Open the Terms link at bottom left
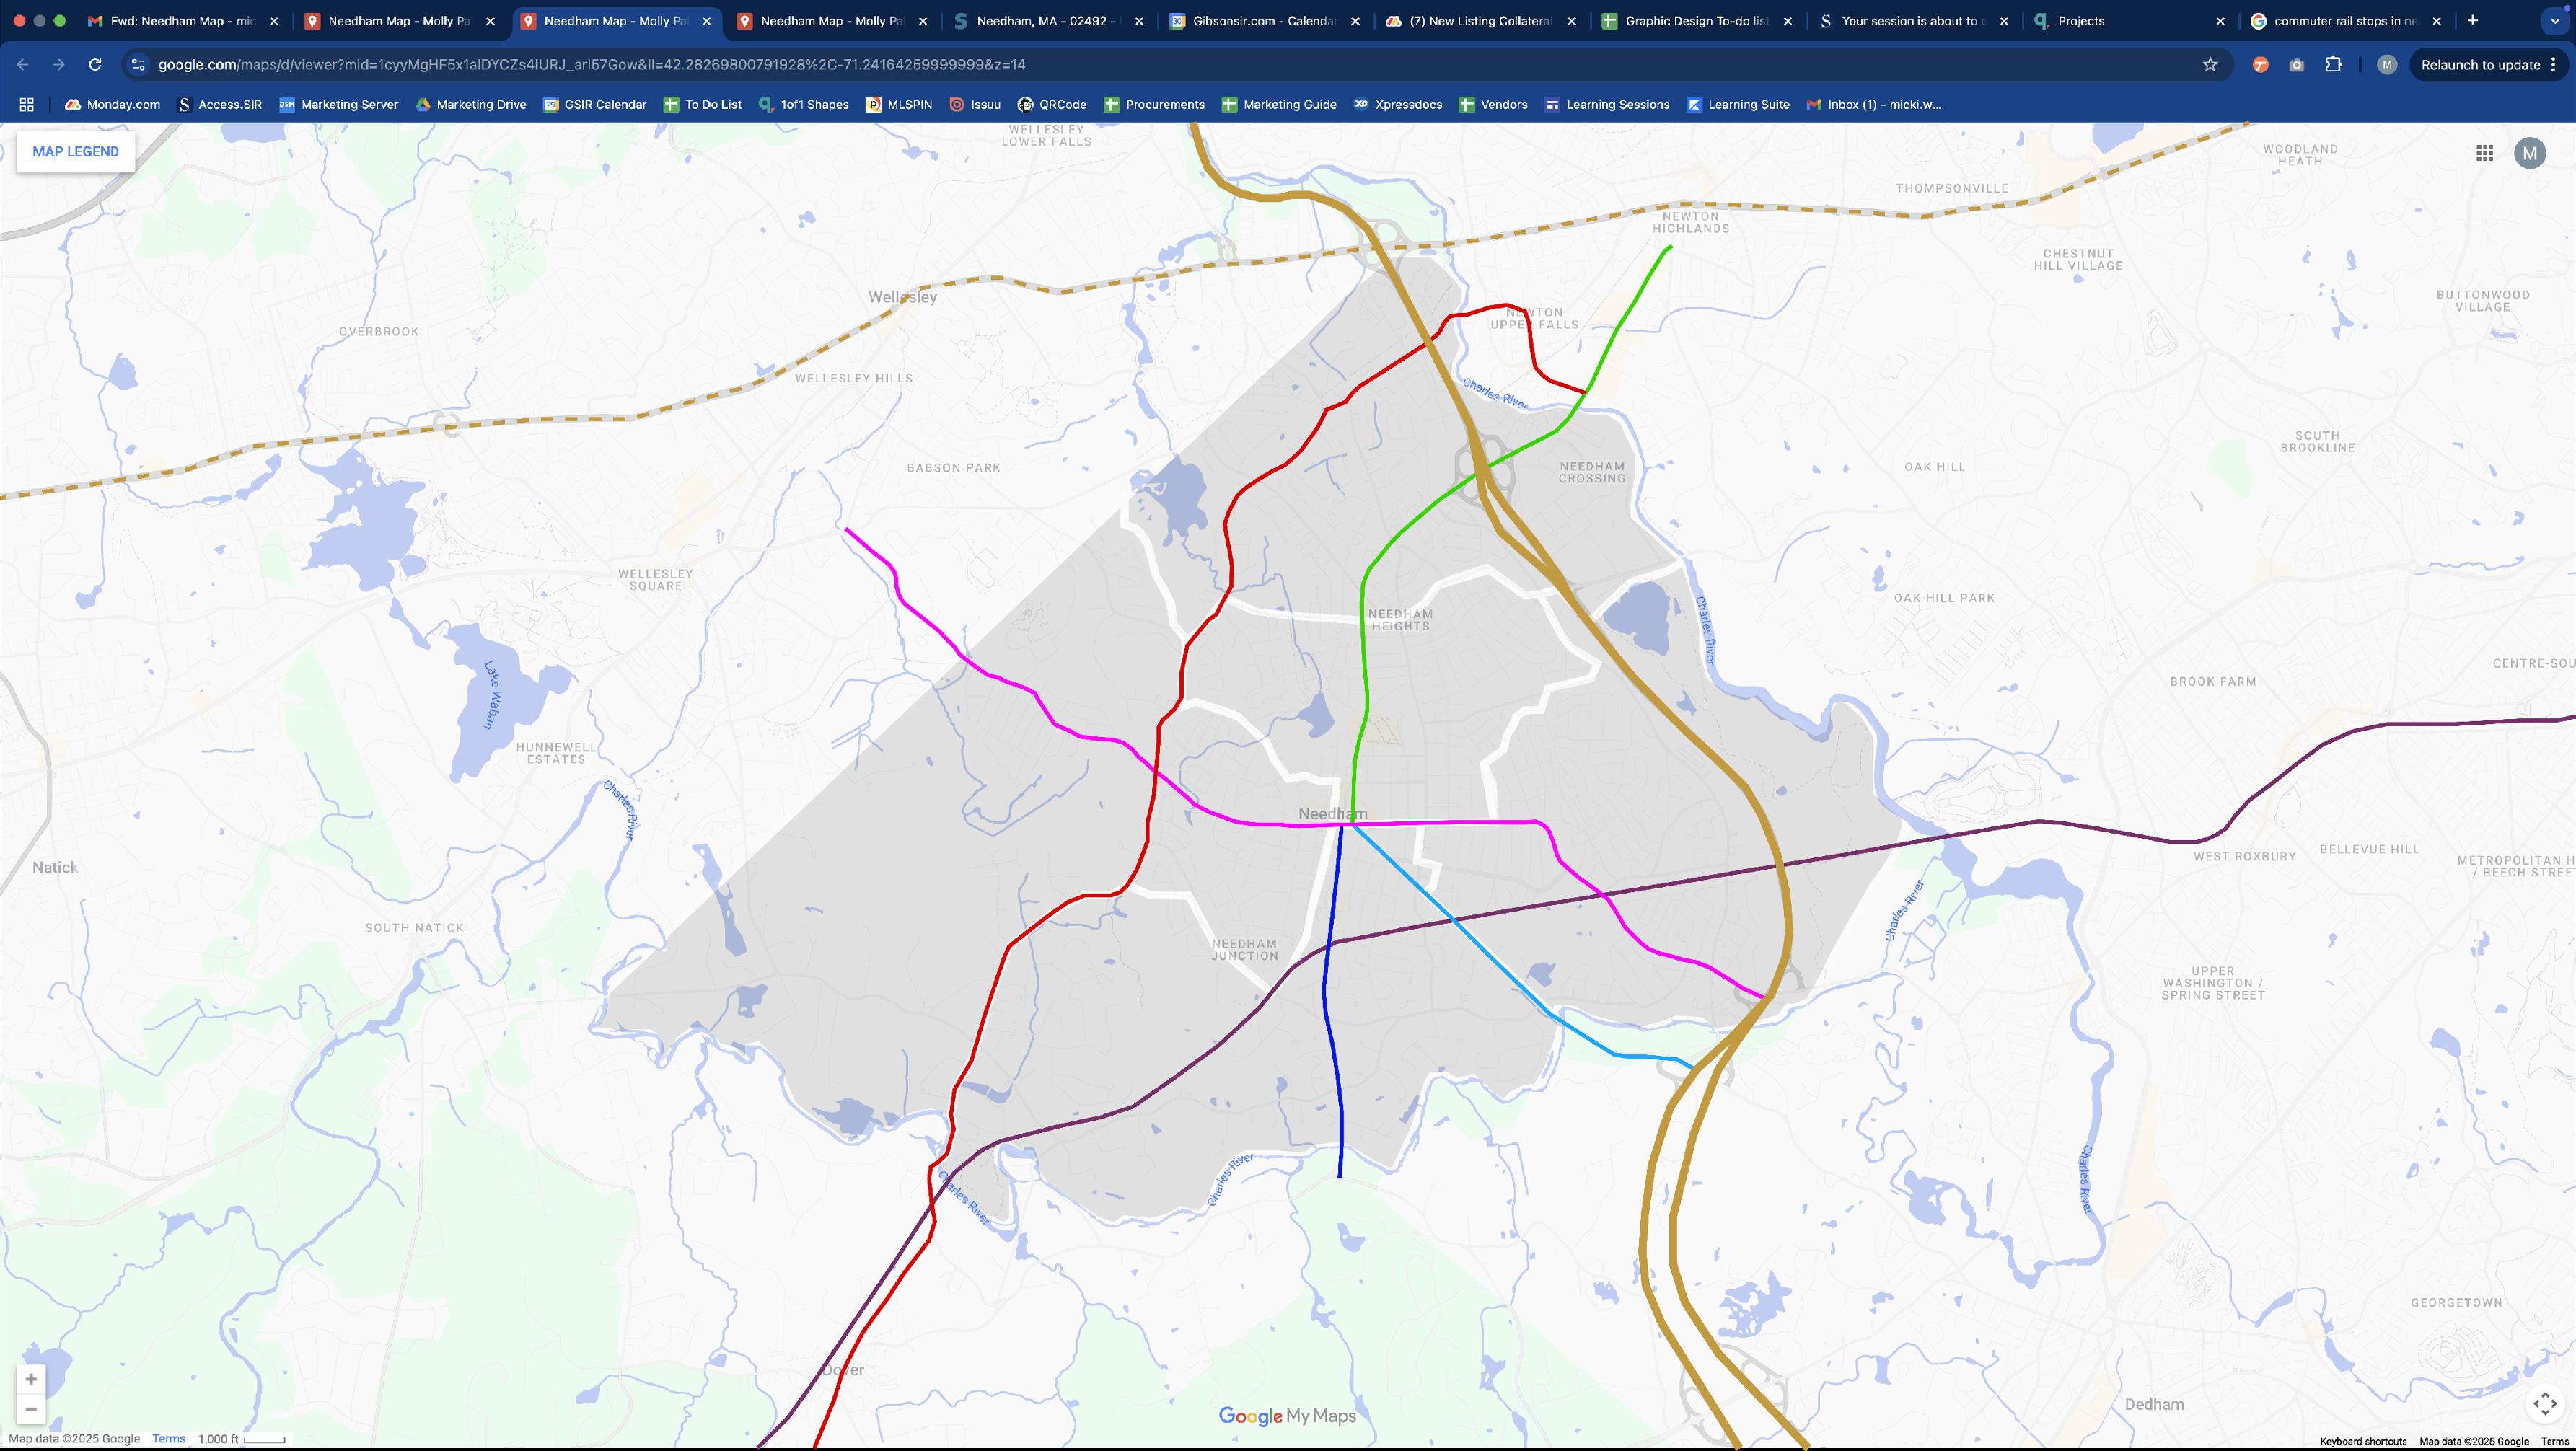Viewport: 2576px width, 1451px height. (168, 1439)
